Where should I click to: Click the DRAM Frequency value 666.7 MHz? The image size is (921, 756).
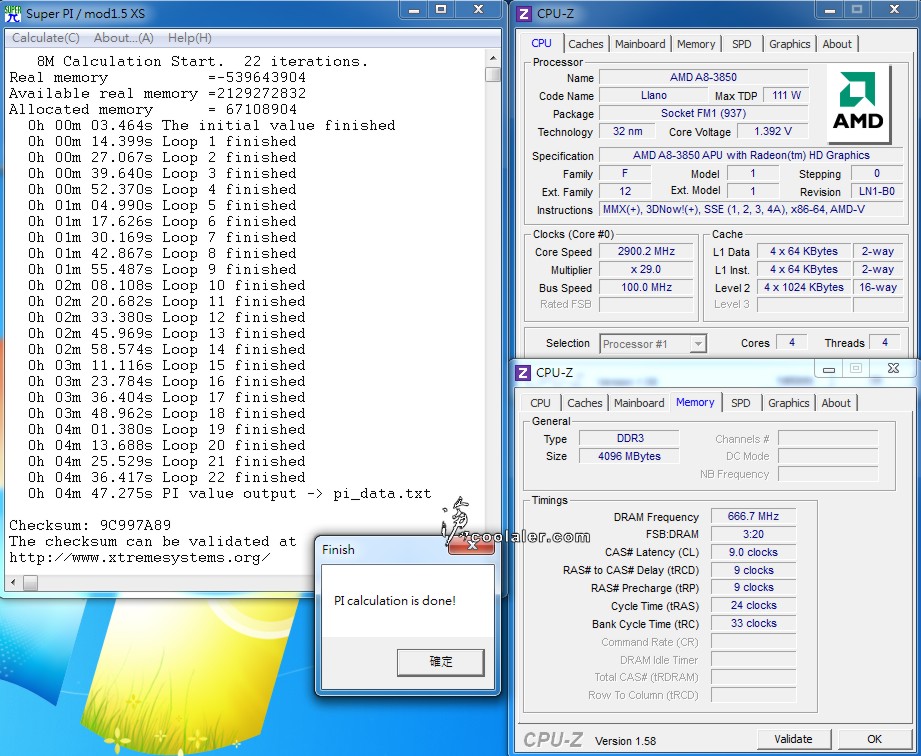point(753,516)
